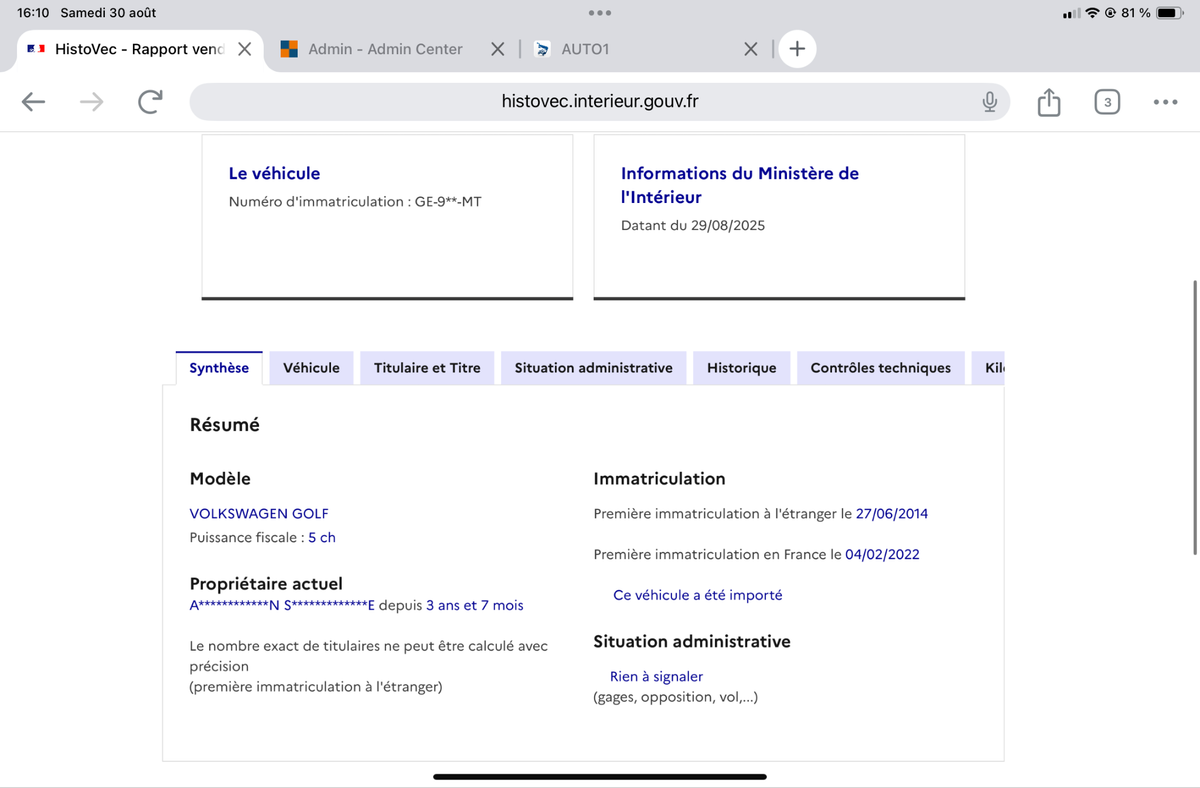Open the Titulaire et Titre tab
1200x788 pixels.
427,368
